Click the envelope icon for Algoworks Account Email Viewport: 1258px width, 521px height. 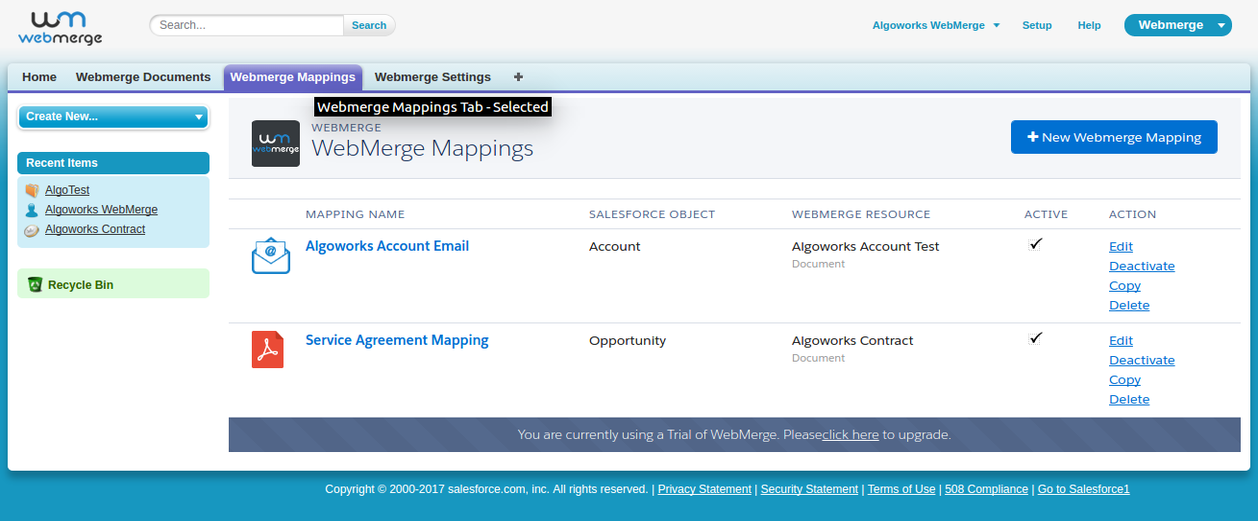click(270, 256)
